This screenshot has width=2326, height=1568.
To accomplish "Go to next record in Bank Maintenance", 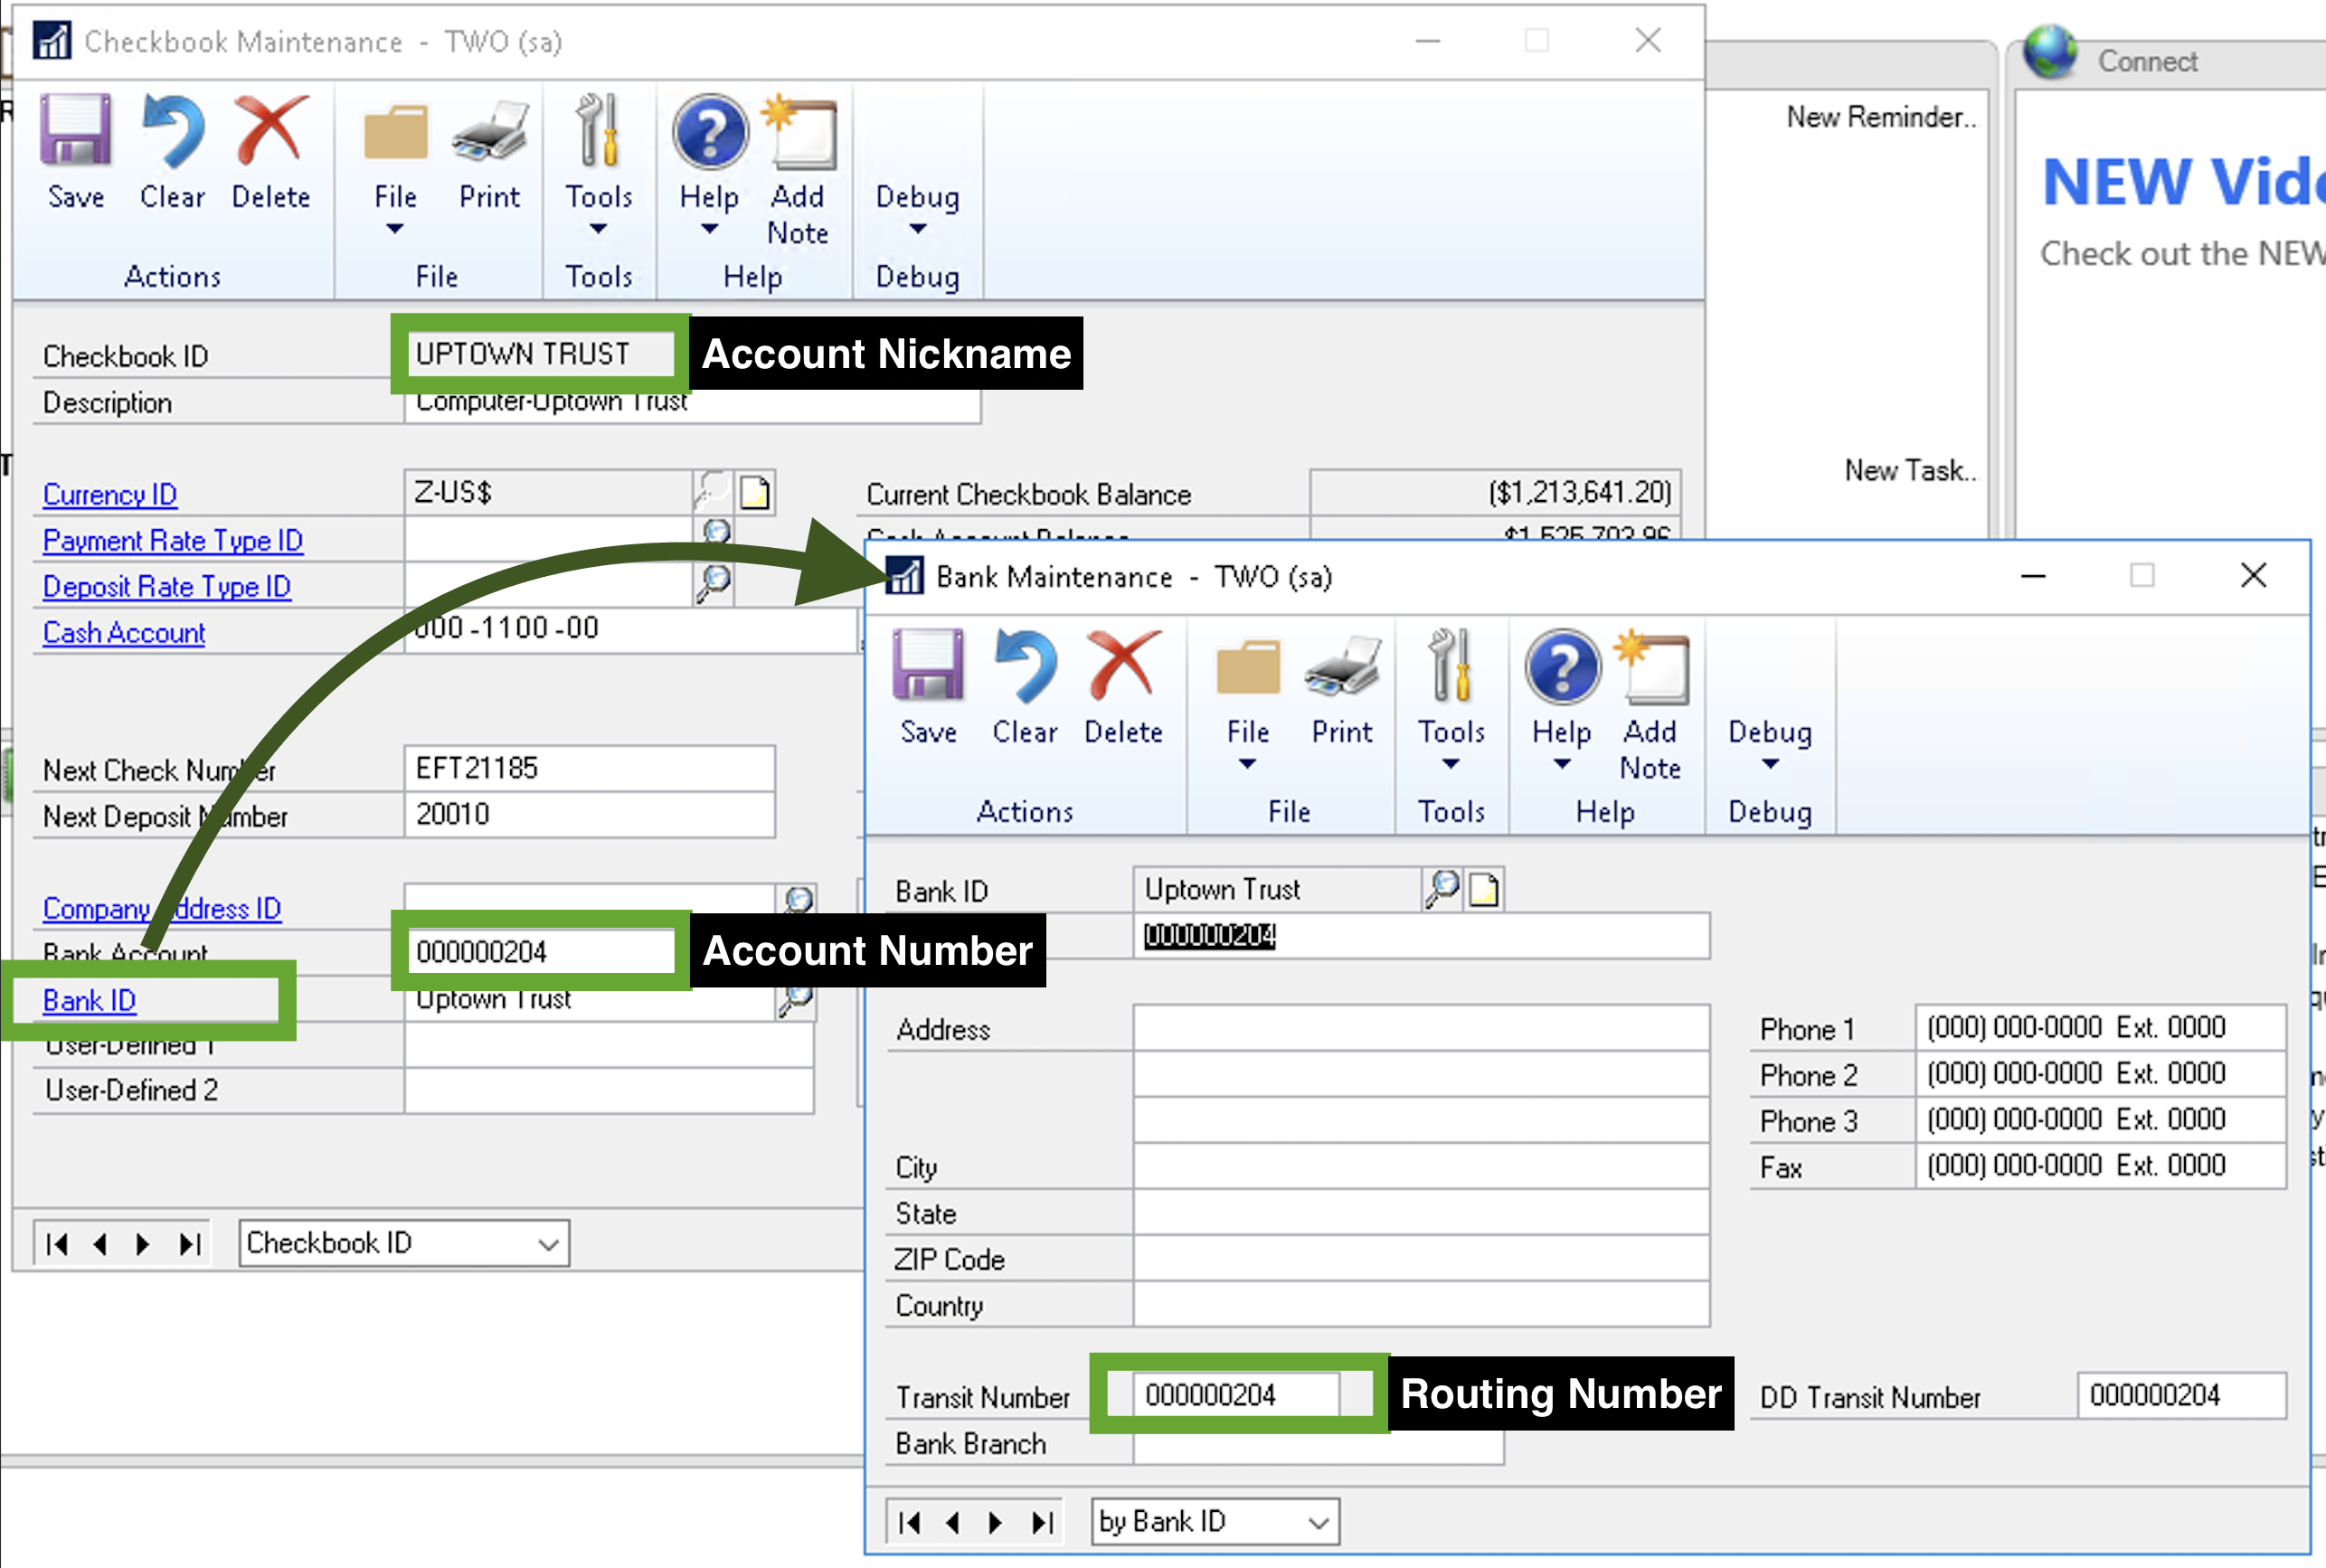I will (995, 1522).
